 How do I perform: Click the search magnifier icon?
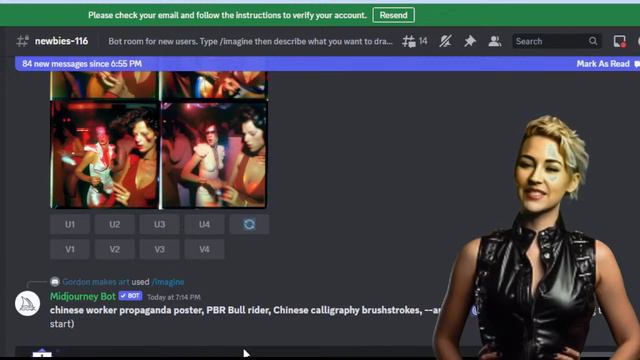pyautogui.click(x=593, y=41)
